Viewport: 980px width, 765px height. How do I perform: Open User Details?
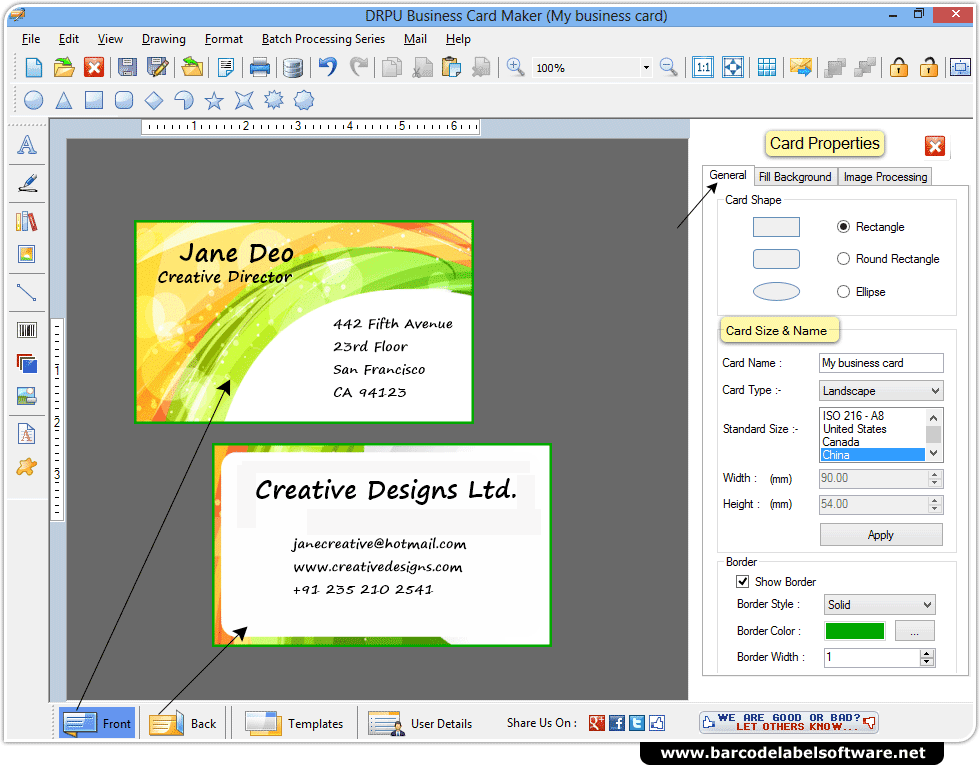tap(420, 723)
